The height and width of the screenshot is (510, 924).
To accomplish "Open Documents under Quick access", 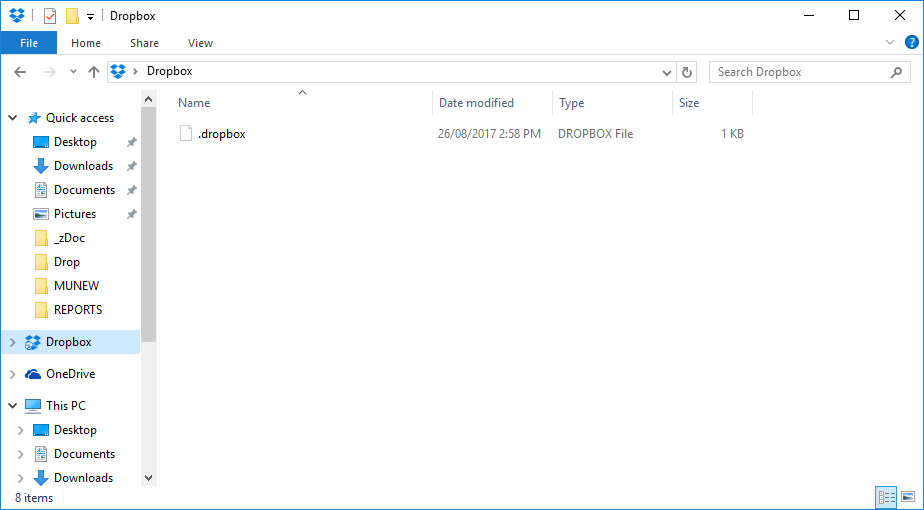I will (84, 190).
